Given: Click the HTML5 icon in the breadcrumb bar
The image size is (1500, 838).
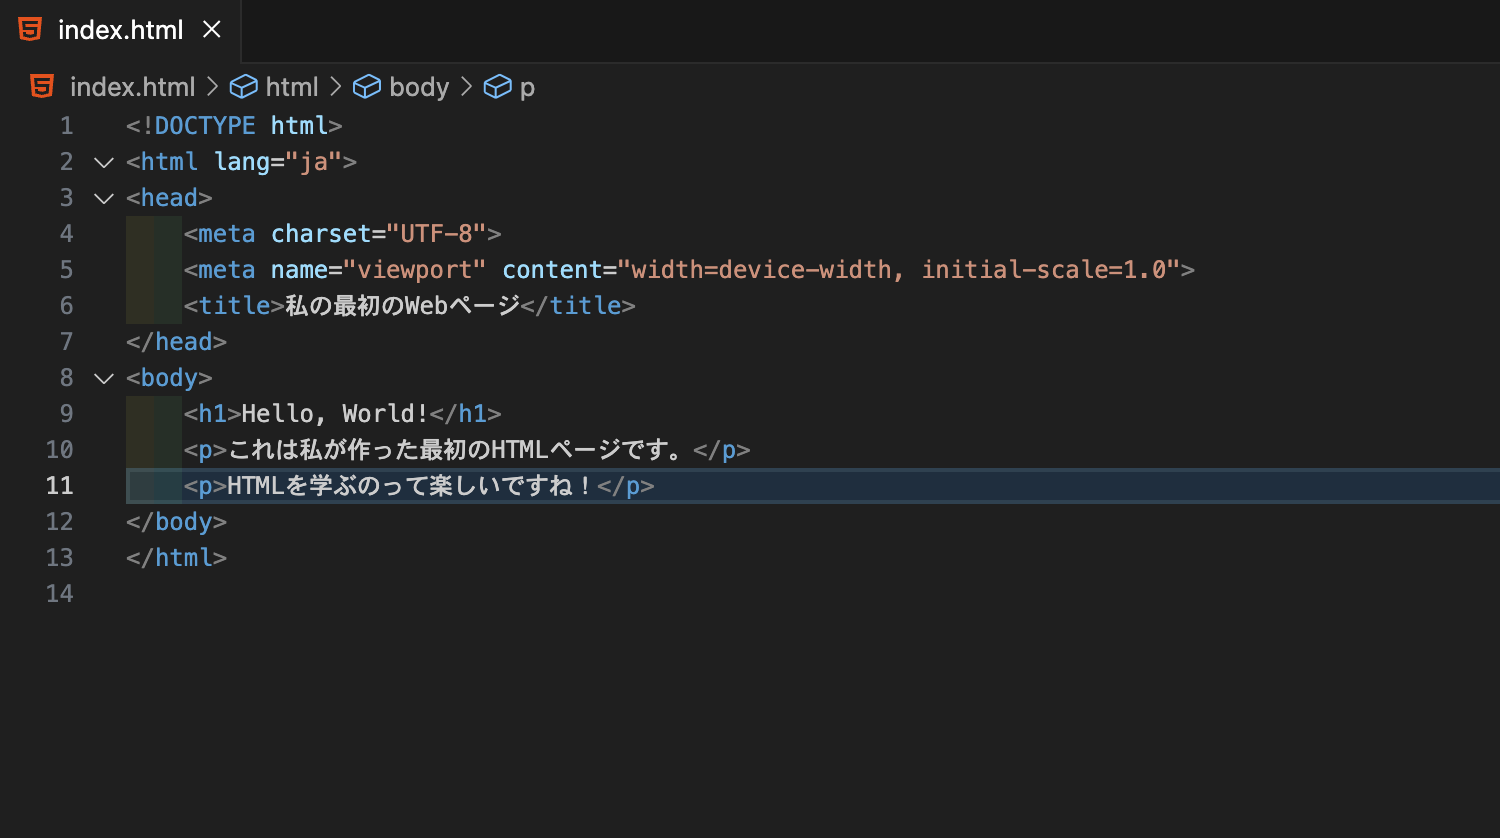Looking at the screenshot, I should tap(41, 87).
